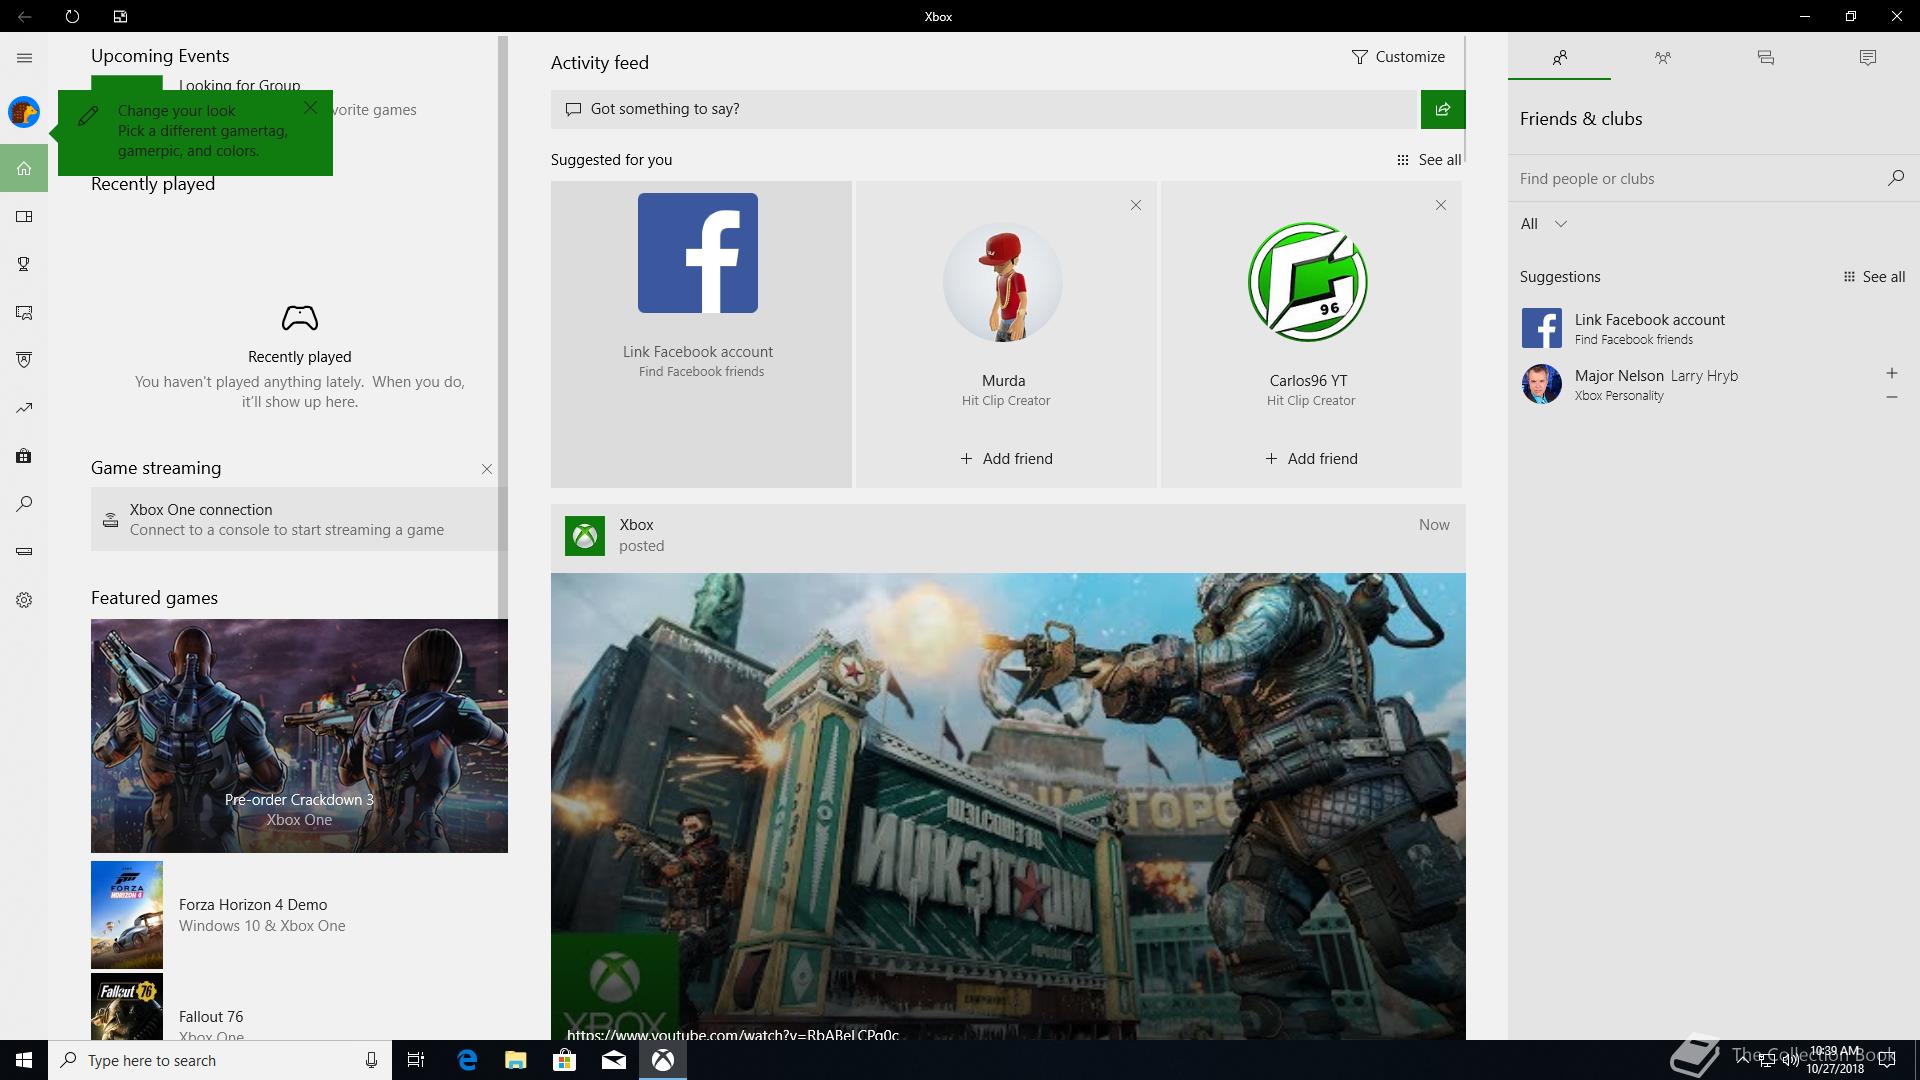The width and height of the screenshot is (1920, 1080).
Task: Go to Home in sidebar
Action: pos(24,168)
